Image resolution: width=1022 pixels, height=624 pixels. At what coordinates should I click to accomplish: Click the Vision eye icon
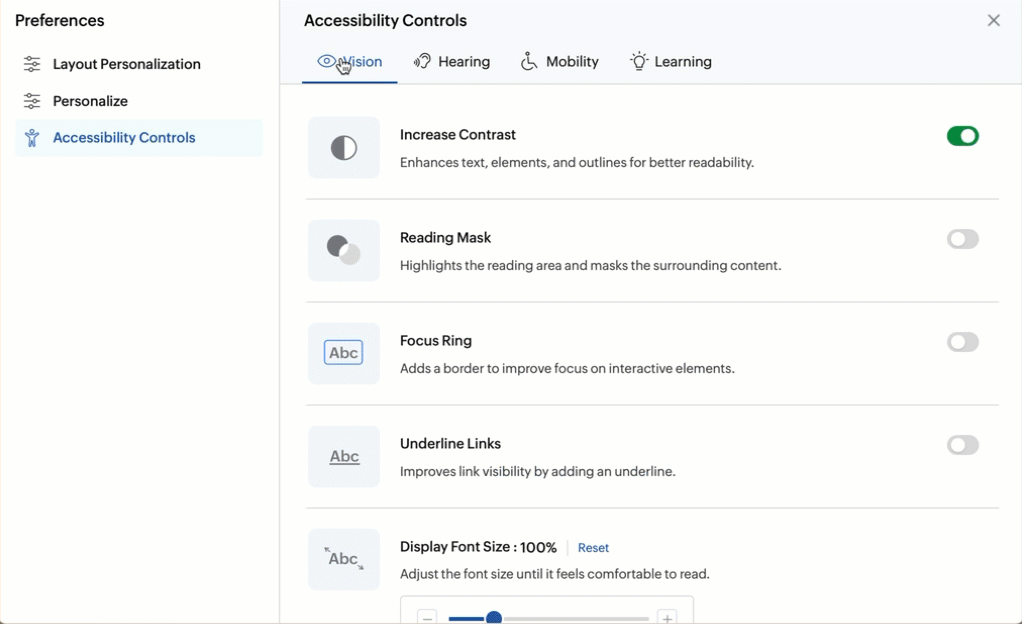tap(327, 61)
